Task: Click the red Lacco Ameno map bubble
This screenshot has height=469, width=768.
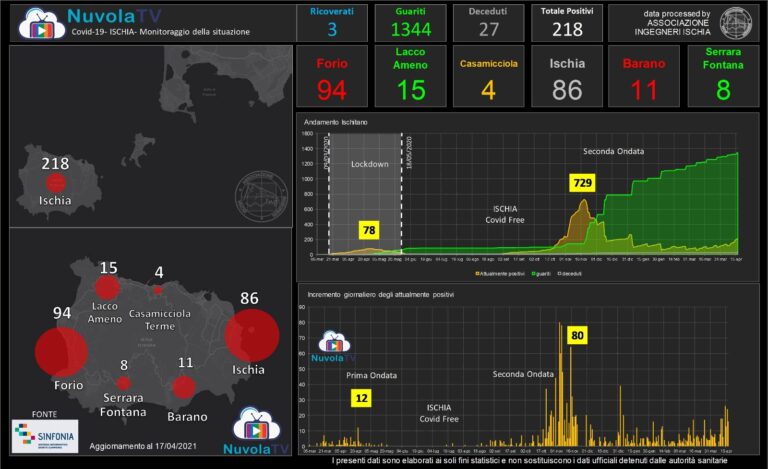Action: (107, 289)
